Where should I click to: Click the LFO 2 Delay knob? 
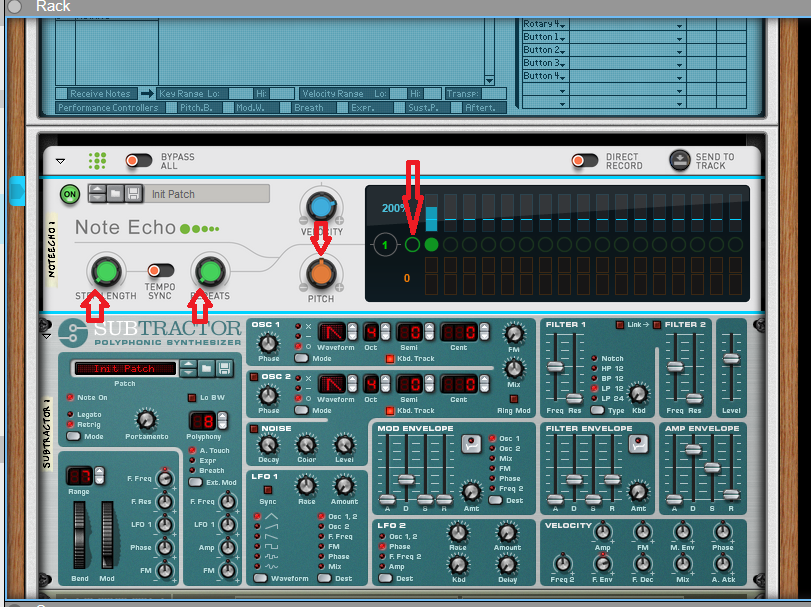[507, 564]
